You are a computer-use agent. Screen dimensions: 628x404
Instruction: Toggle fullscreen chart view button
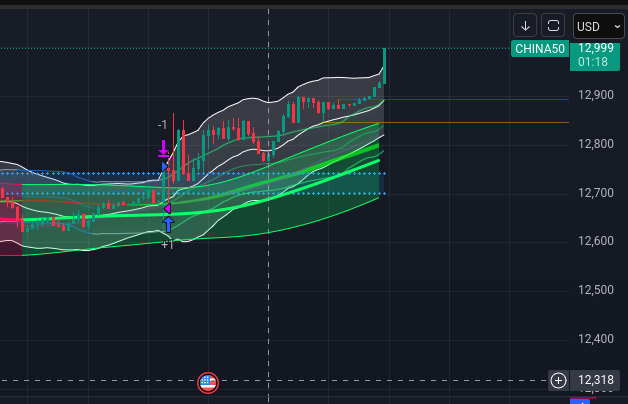(x=553, y=26)
